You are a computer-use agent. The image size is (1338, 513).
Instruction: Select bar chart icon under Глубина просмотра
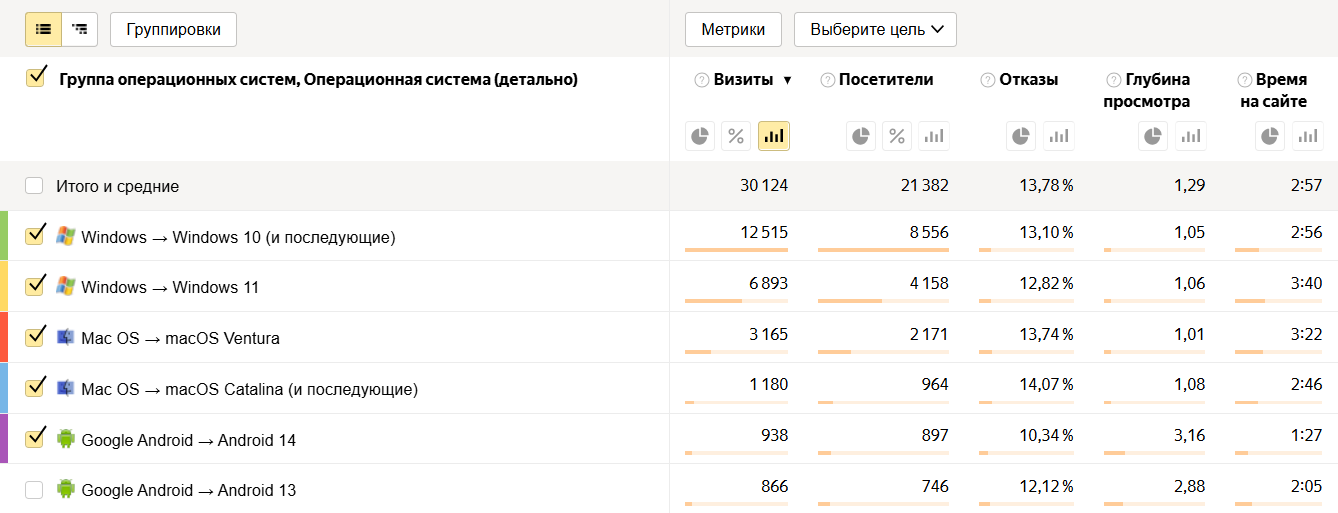point(1190,136)
